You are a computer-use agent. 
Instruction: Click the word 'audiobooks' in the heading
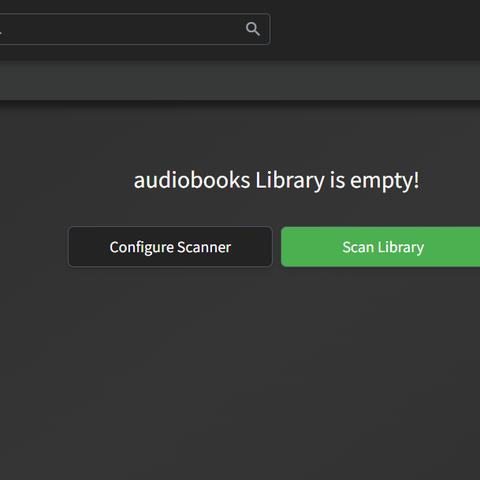tap(192, 181)
